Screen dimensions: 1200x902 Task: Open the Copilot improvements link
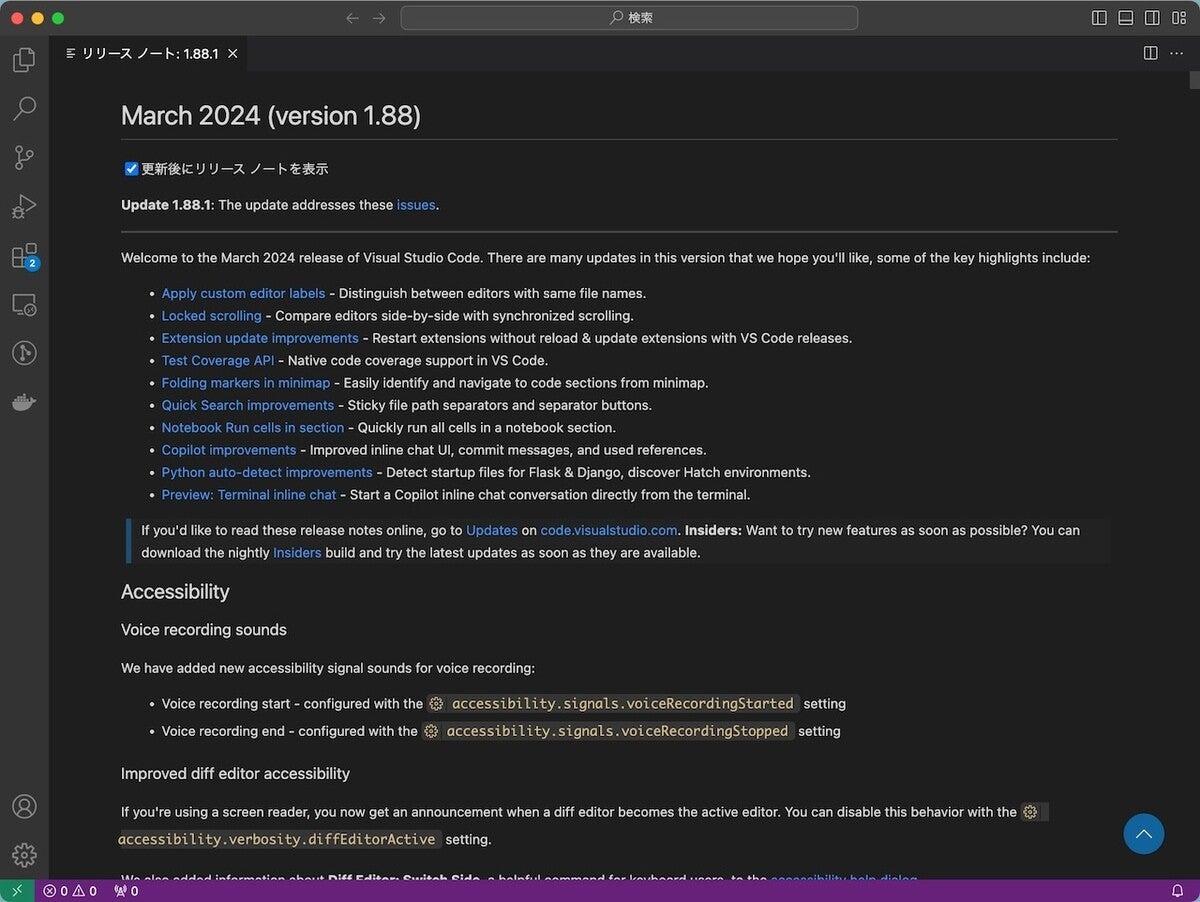coord(229,450)
